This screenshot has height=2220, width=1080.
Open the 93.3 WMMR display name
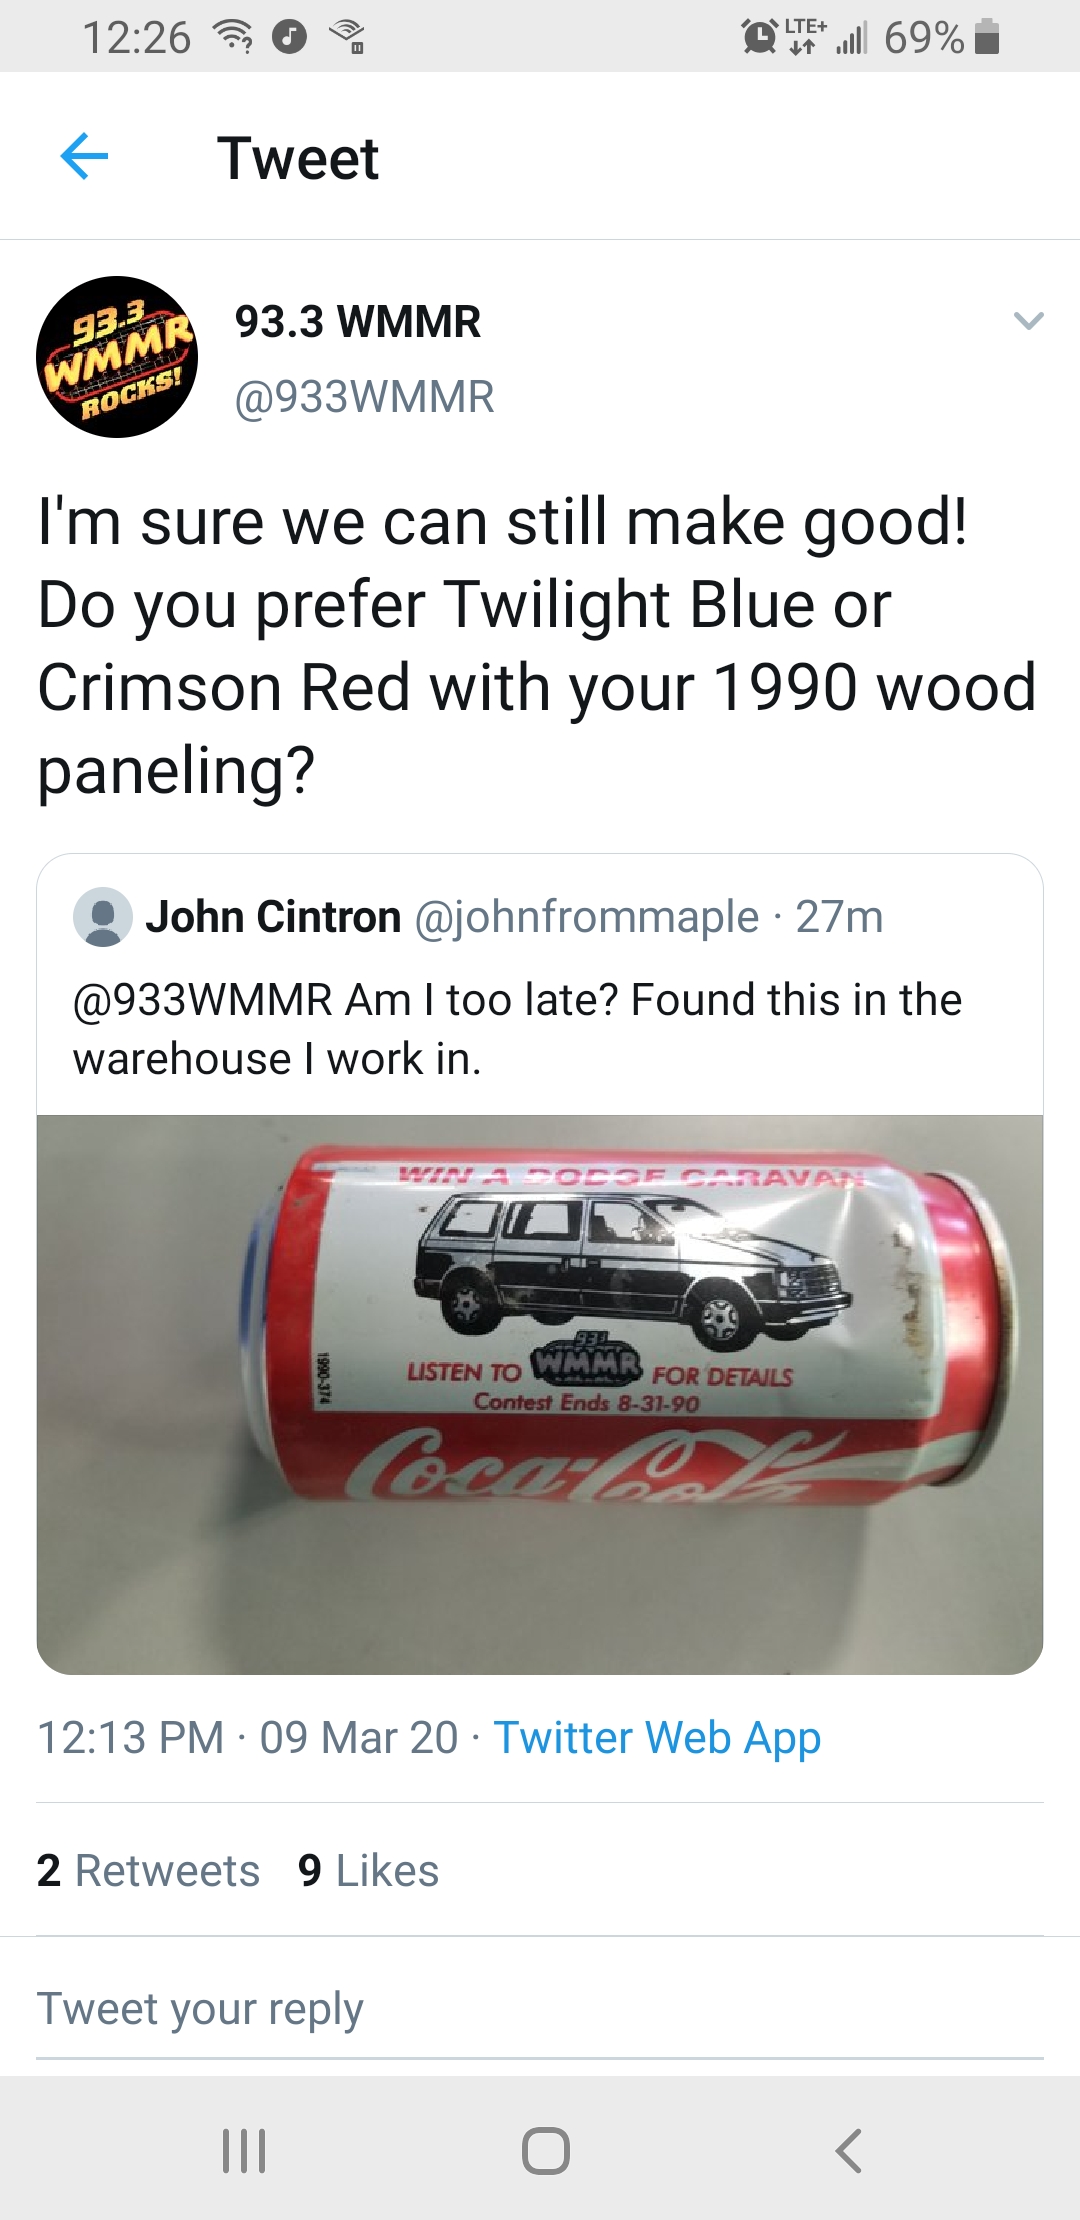[x=358, y=322]
